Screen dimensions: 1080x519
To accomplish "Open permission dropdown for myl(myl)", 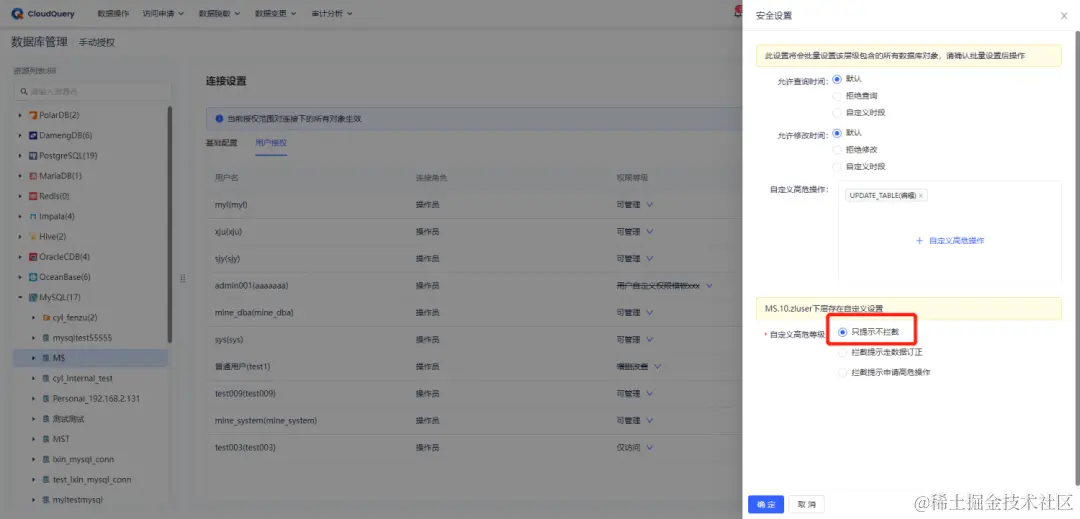I will (x=650, y=204).
